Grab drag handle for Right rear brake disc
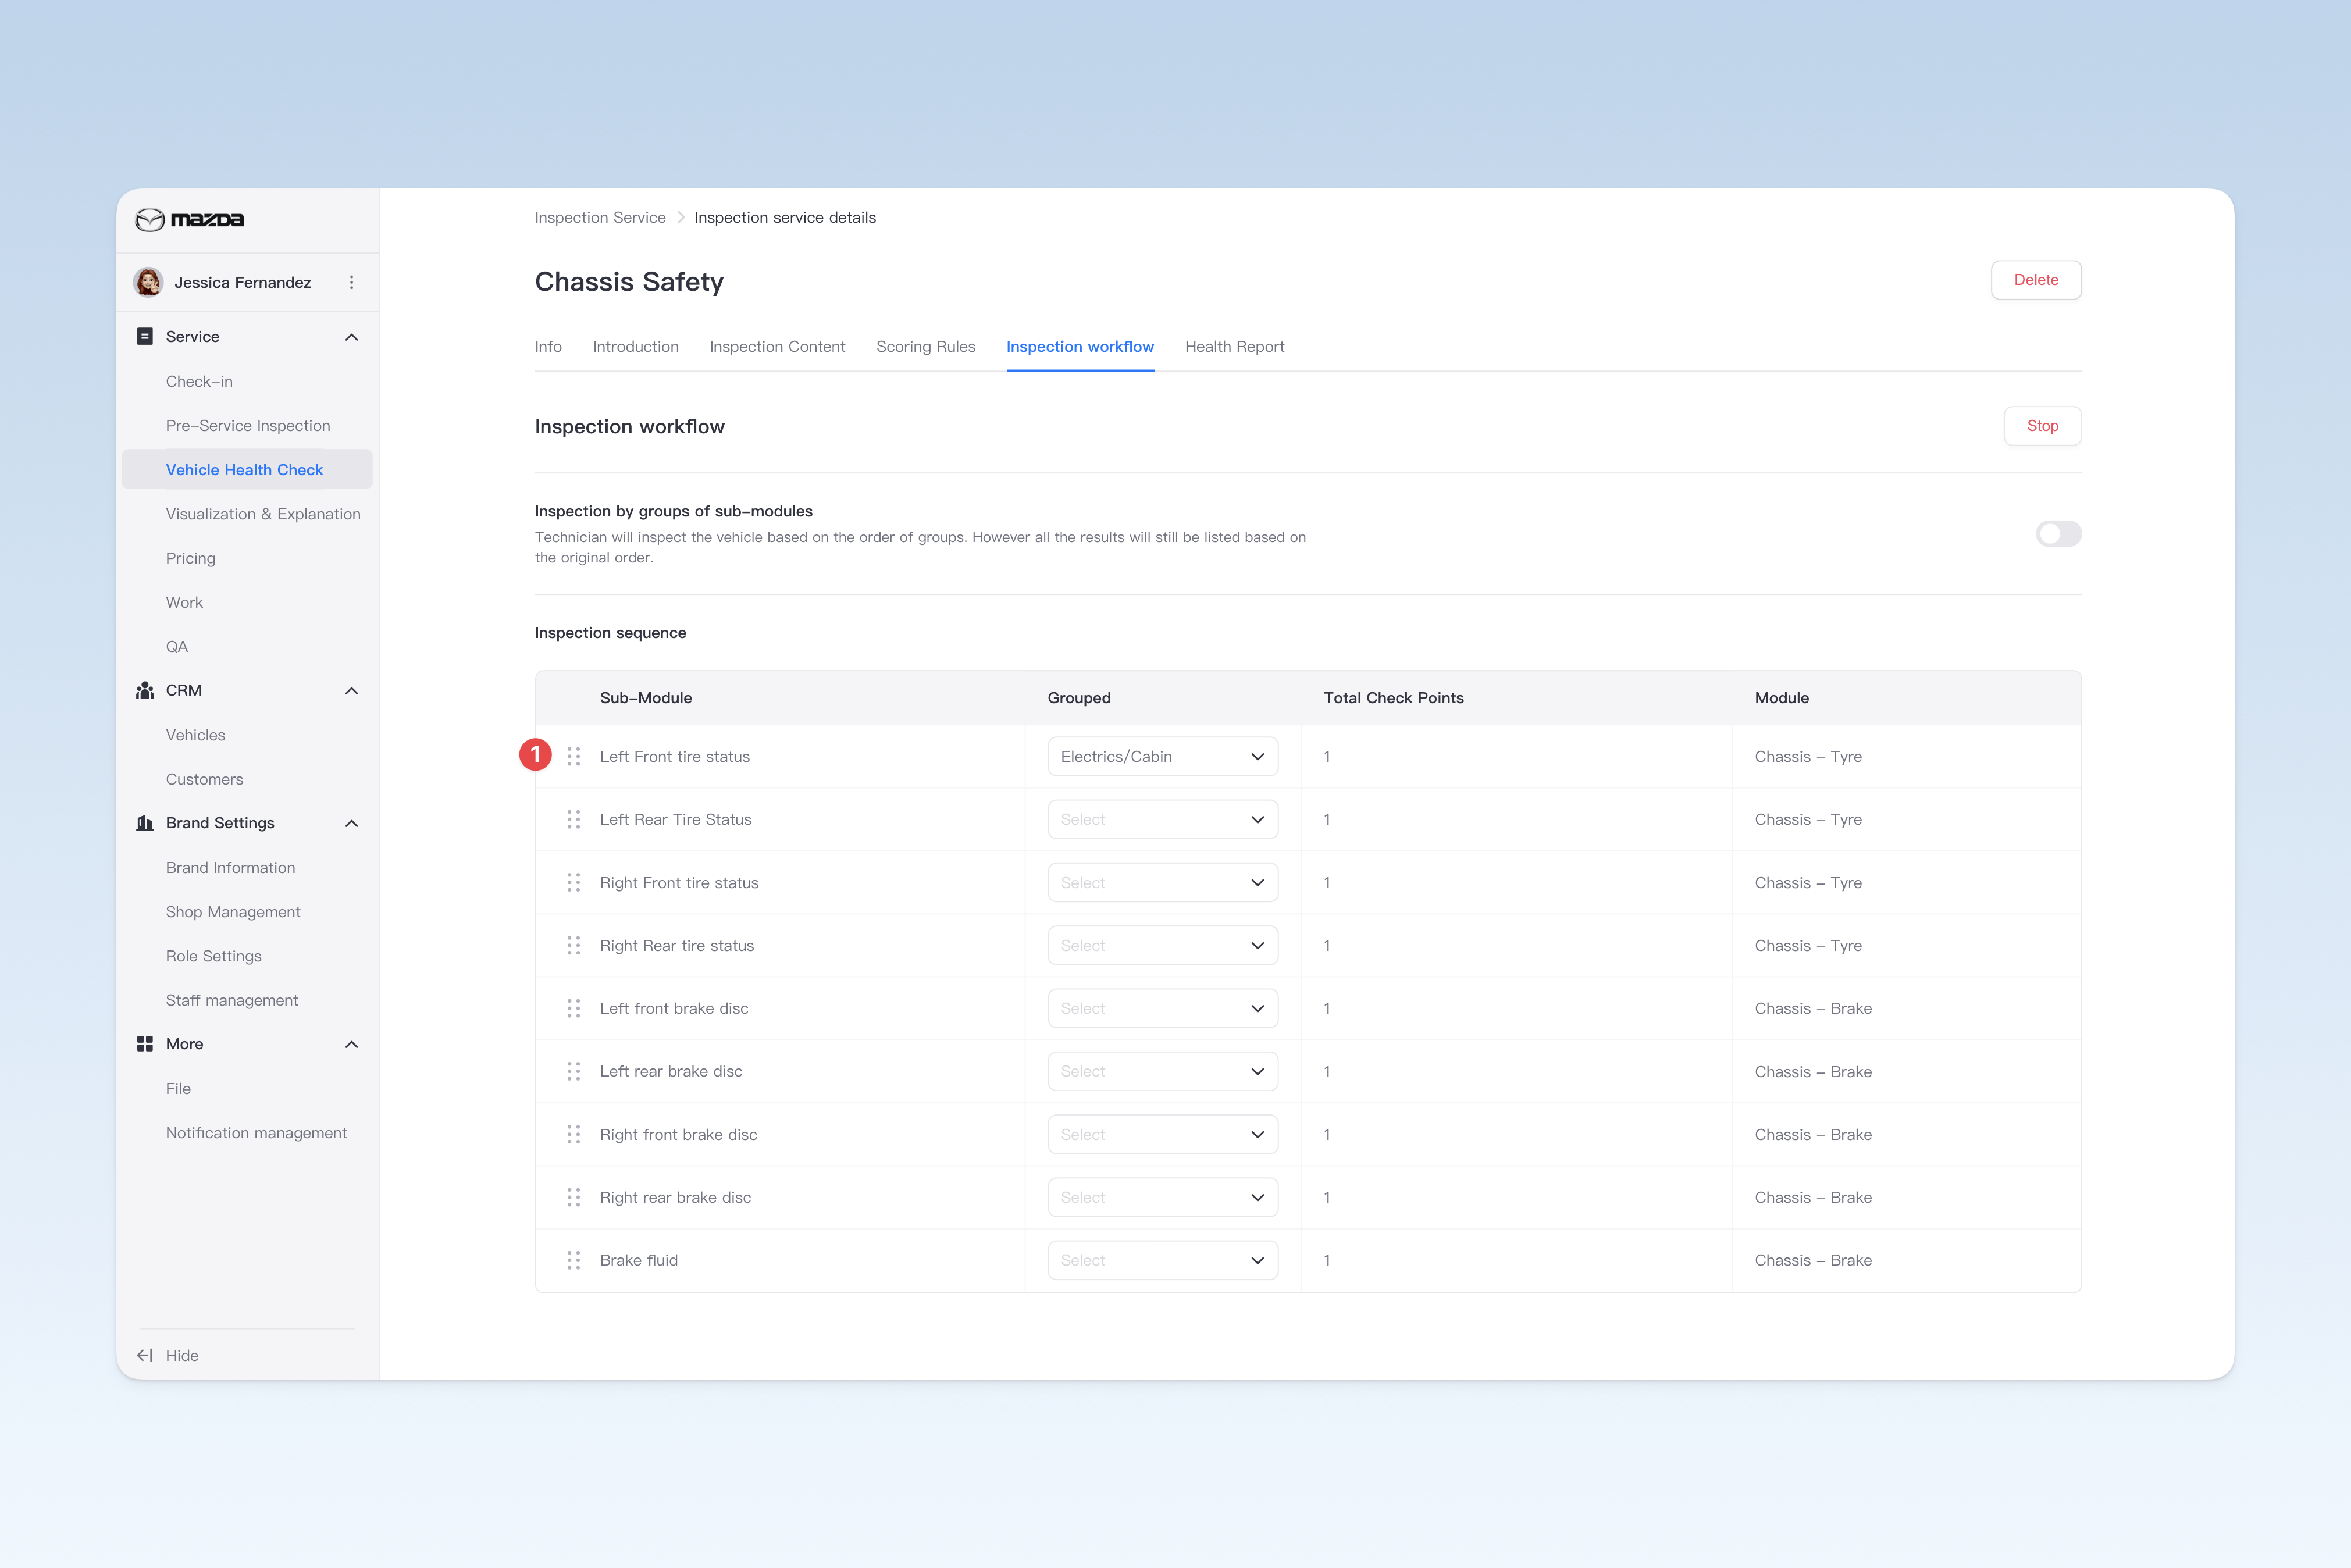2351x1568 pixels. pos(574,1198)
